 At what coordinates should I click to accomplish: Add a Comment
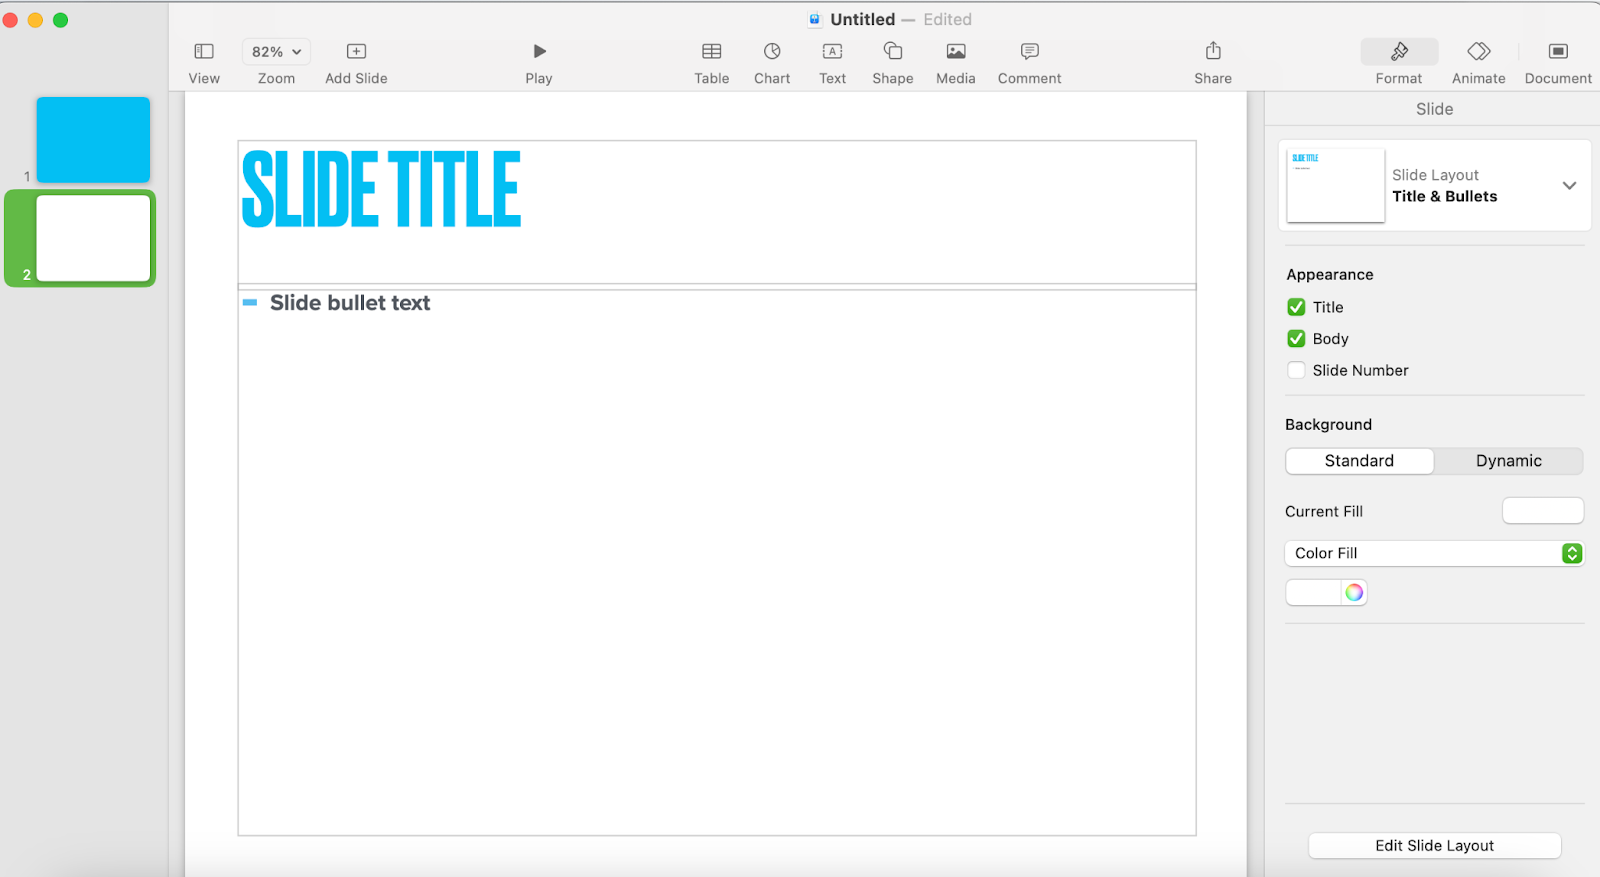coord(1029,52)
